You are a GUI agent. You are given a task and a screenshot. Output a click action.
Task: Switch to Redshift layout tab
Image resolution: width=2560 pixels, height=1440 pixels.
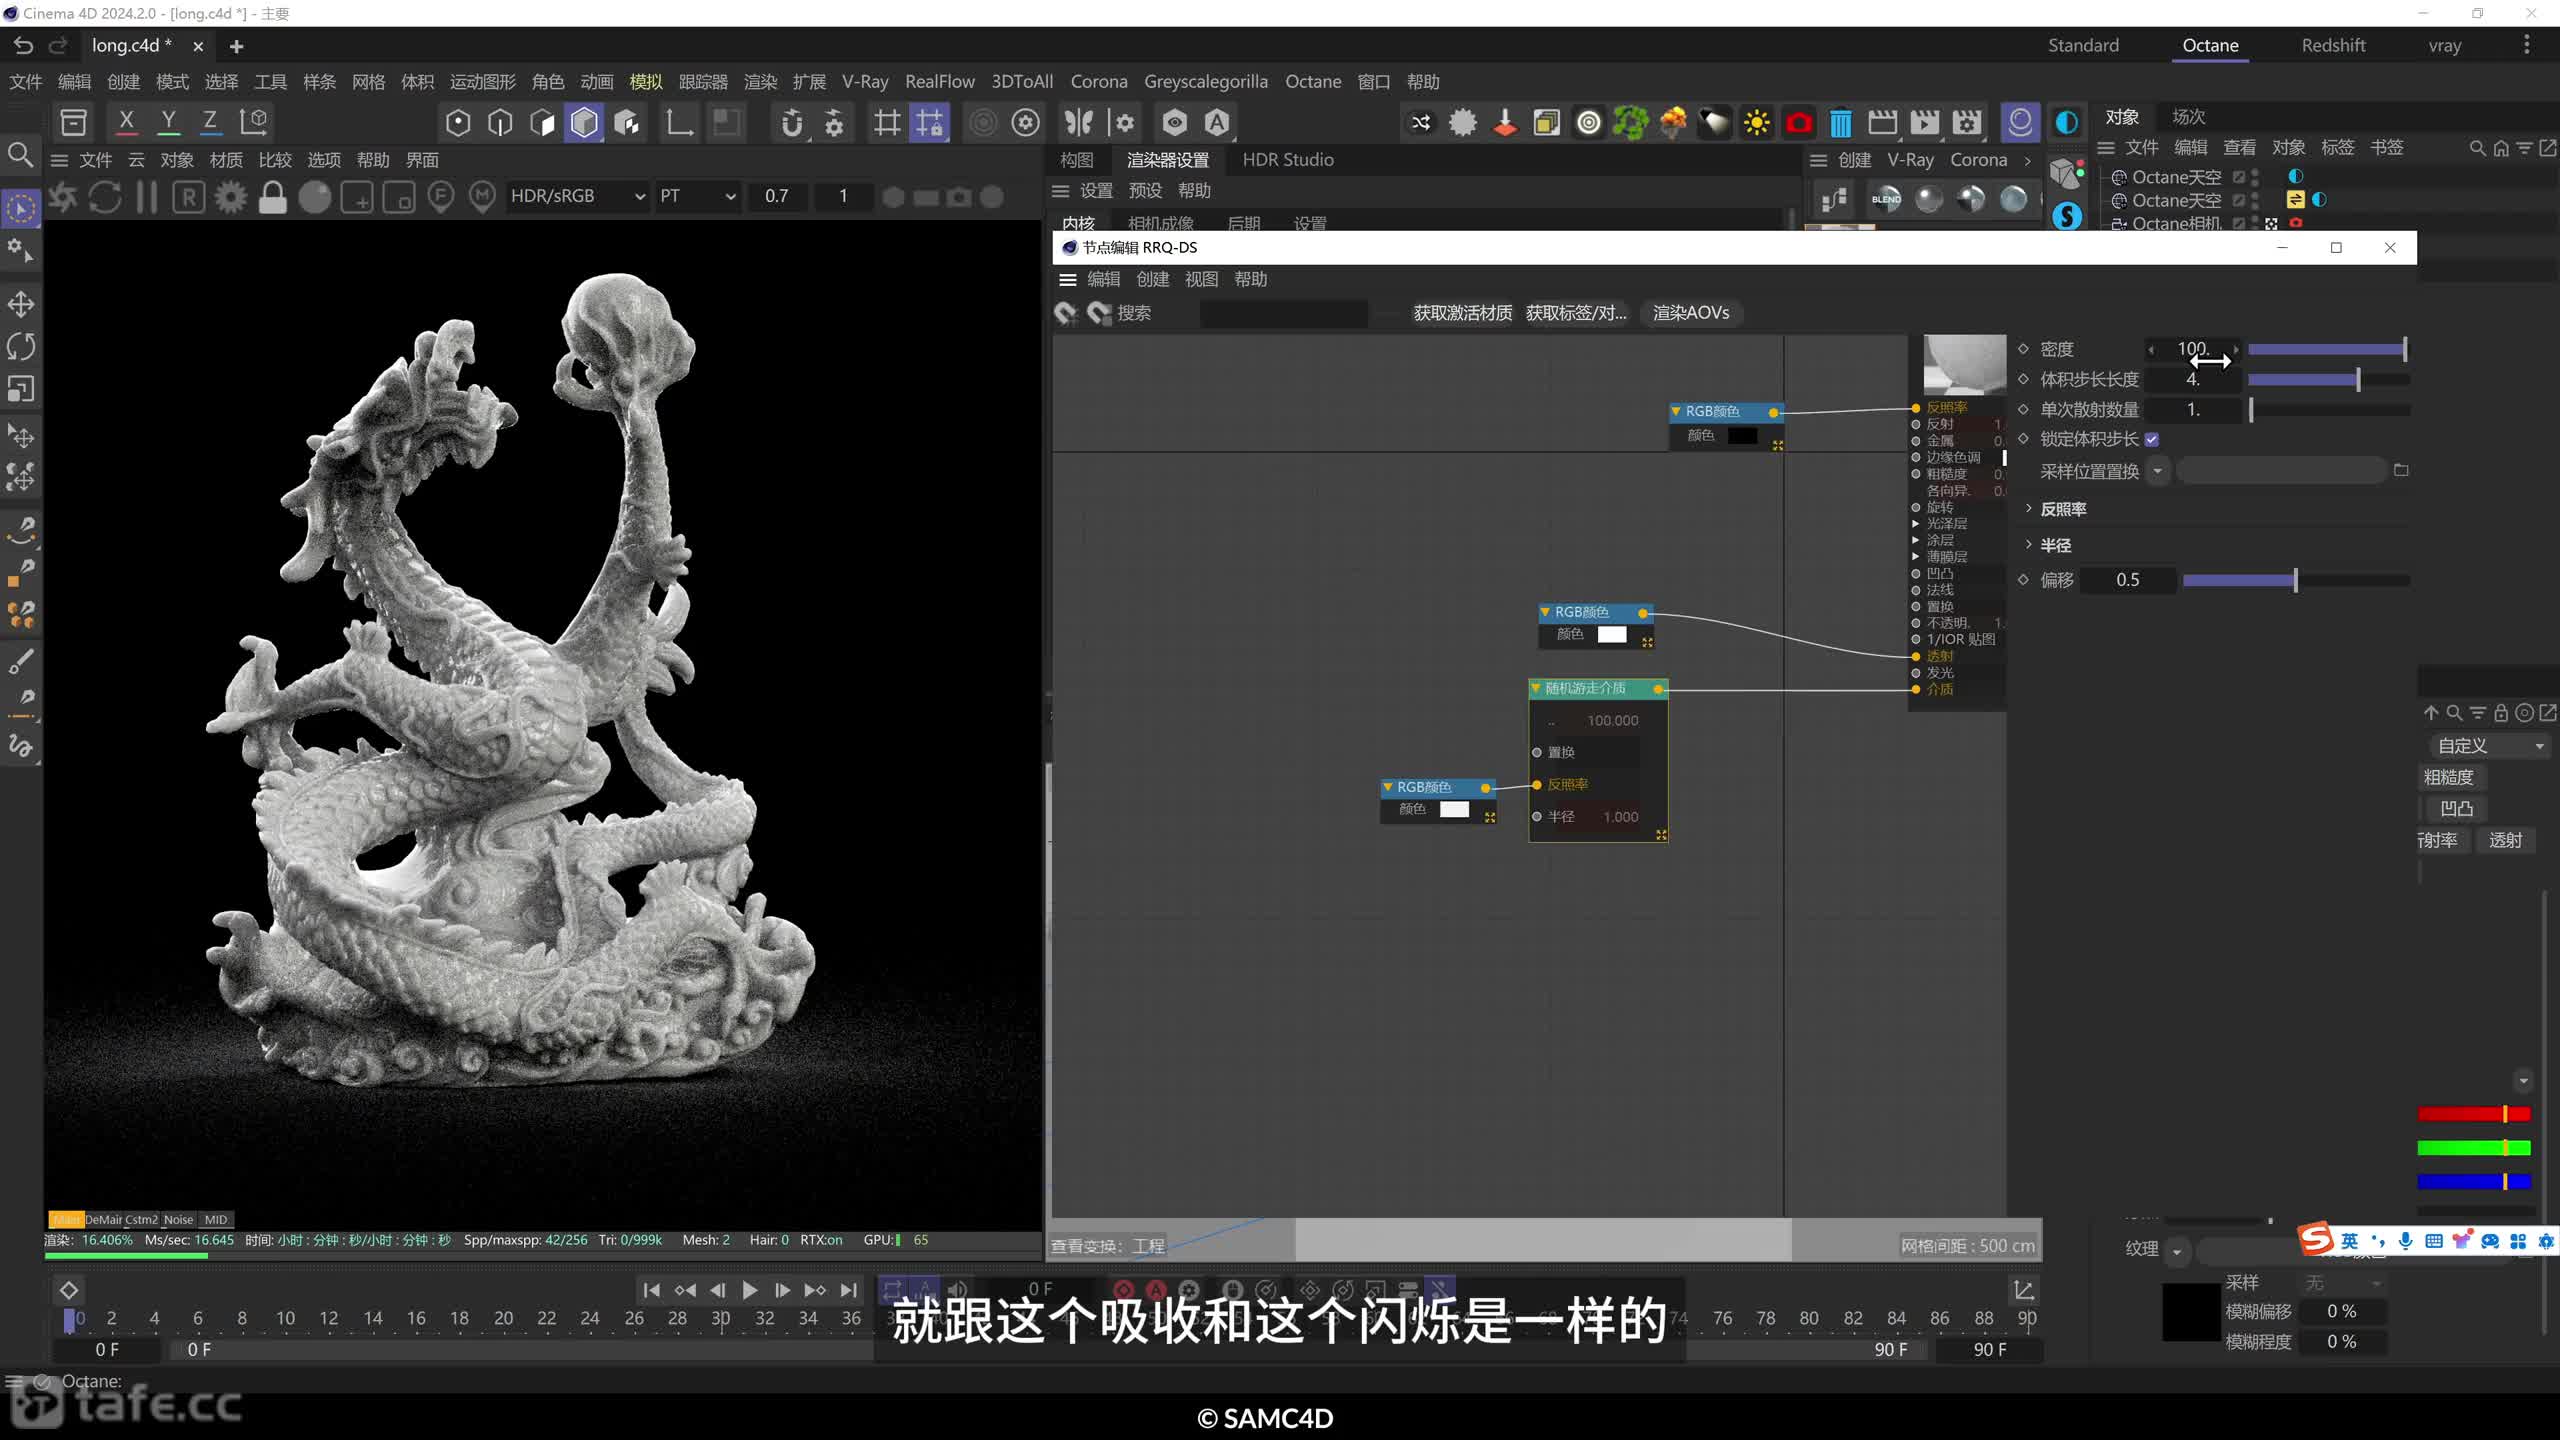coord(2333,45)
